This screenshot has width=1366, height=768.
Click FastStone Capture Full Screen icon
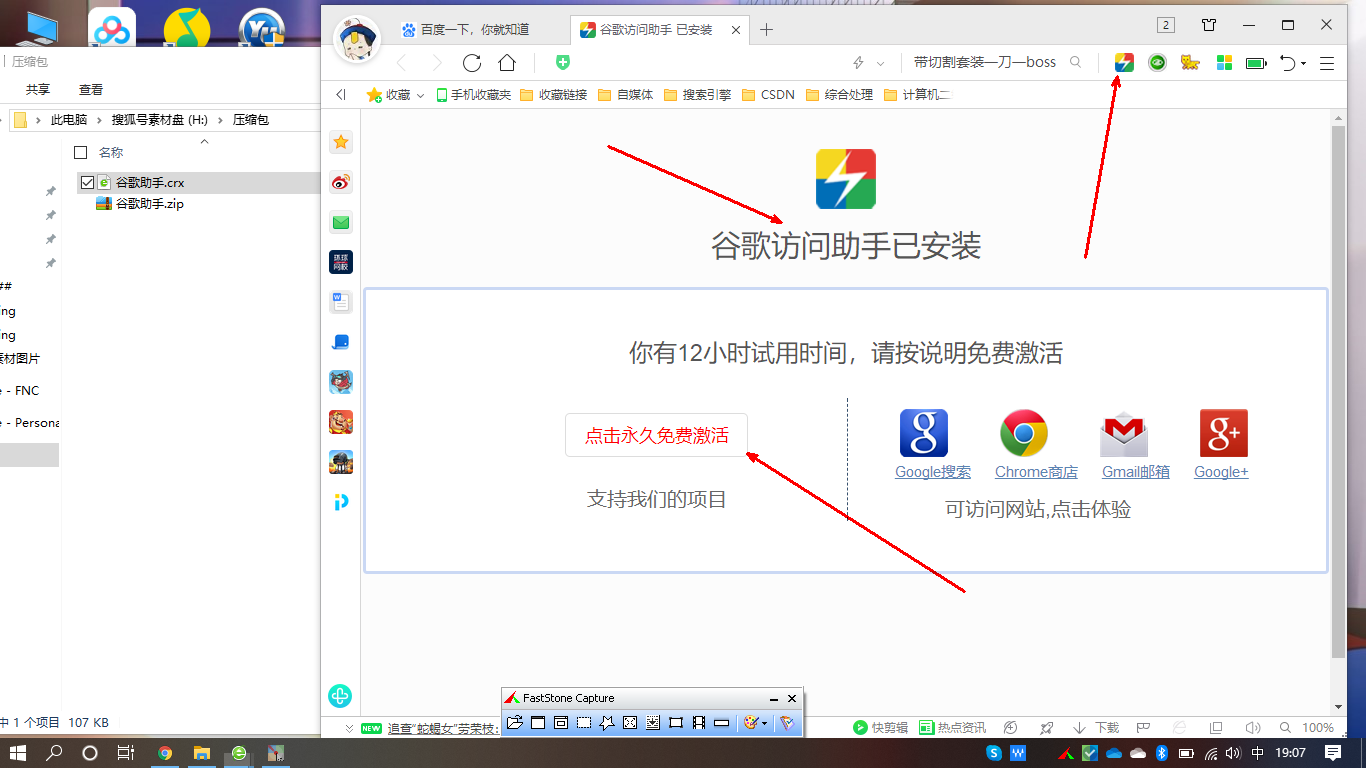630,722
